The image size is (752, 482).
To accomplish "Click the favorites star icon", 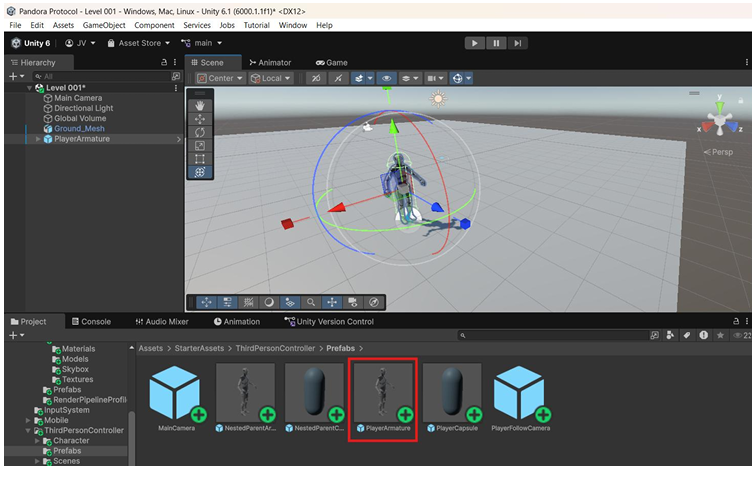I will pyautogui.click(x=720, y=335).
